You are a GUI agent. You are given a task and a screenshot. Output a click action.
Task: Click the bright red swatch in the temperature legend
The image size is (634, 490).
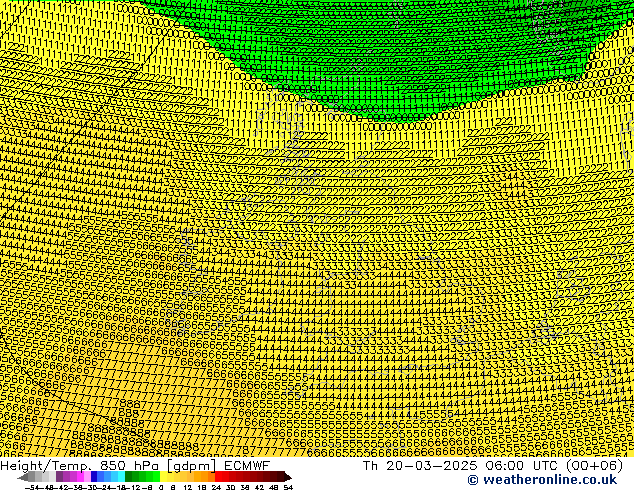(x=218, y=476)
